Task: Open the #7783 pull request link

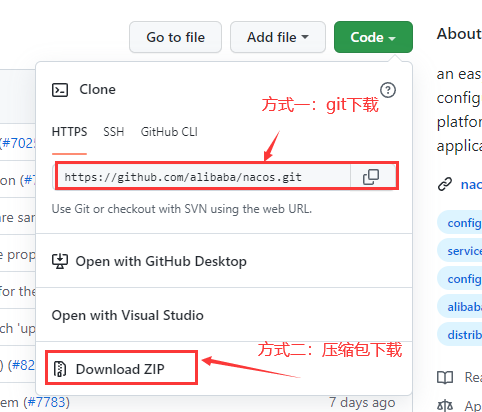Action: coord(46,402)
